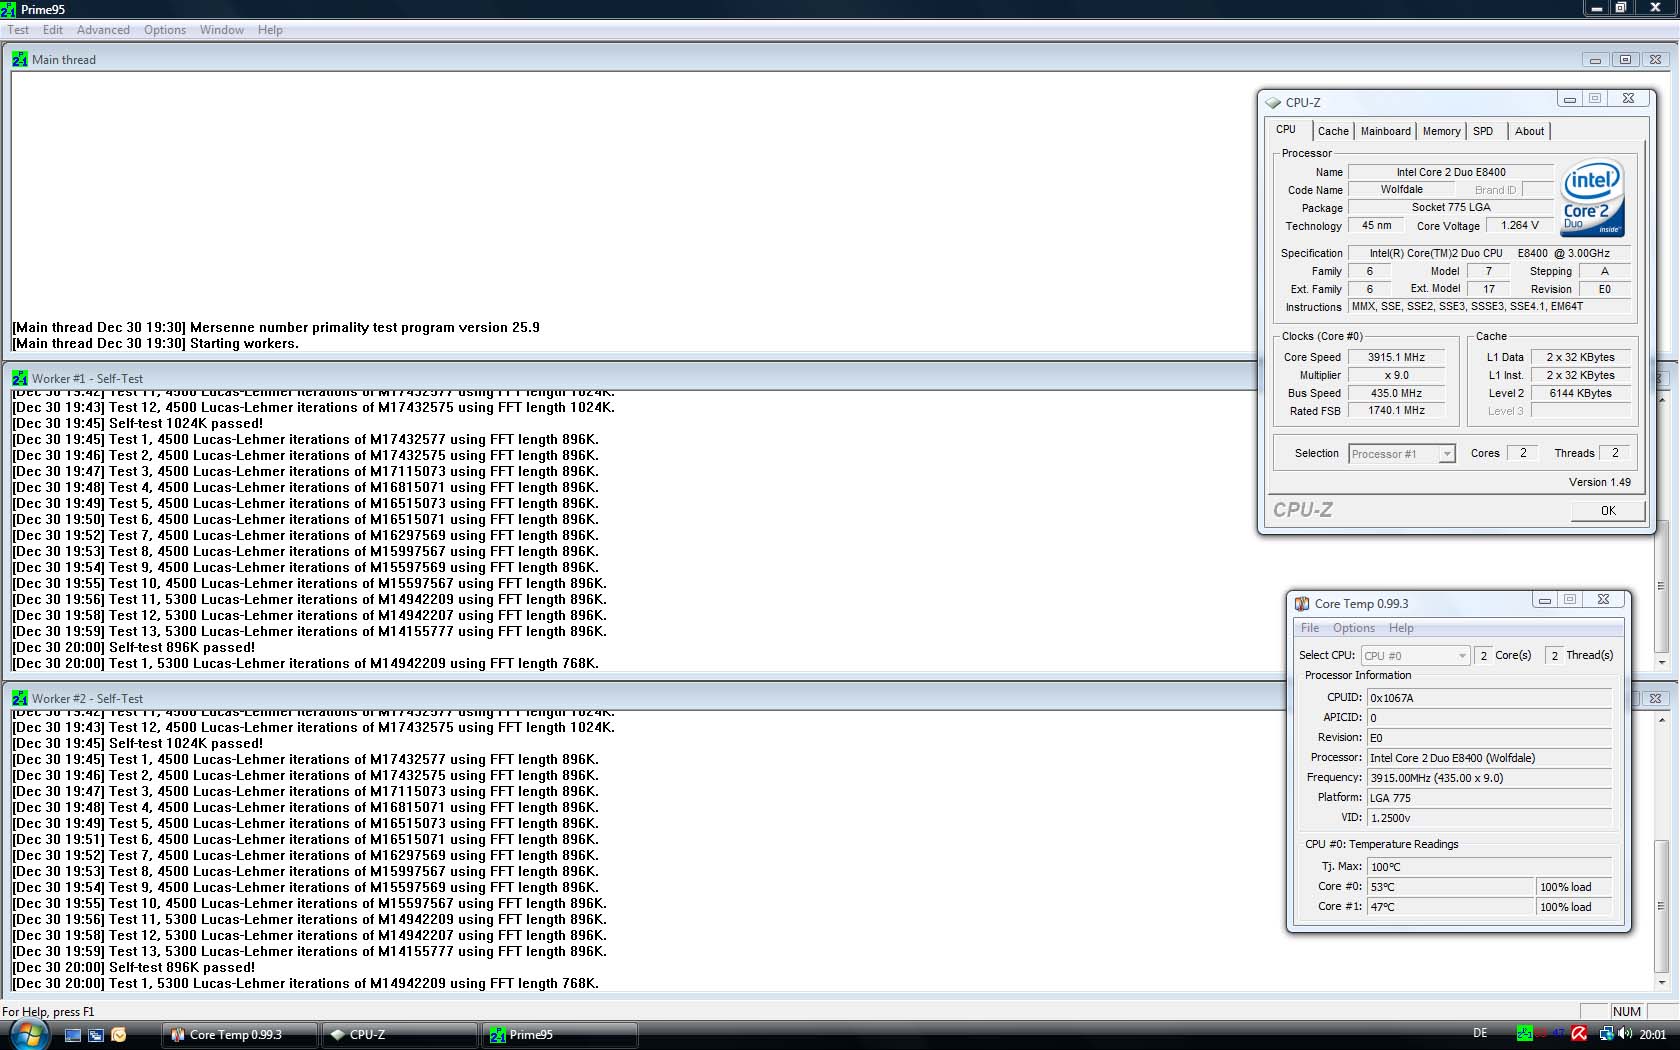This screenshot has height=1050, width=1680.
Task: Click Worker #1 'Self-test 896K passed!' line
Action: pos(133,647)
